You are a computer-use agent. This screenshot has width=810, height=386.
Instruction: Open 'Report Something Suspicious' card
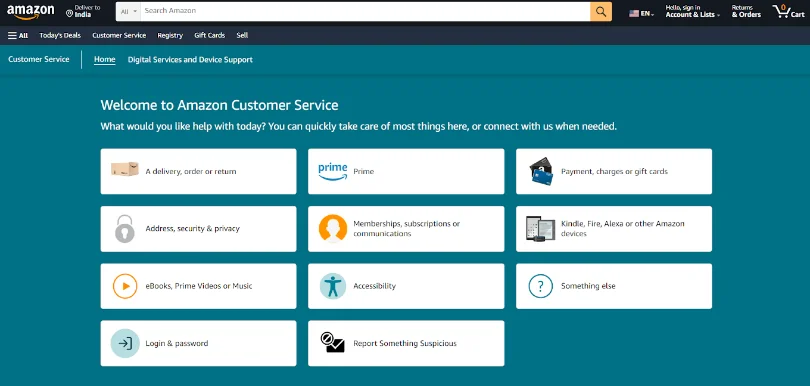pyautogui.click(x=406, y=343)
